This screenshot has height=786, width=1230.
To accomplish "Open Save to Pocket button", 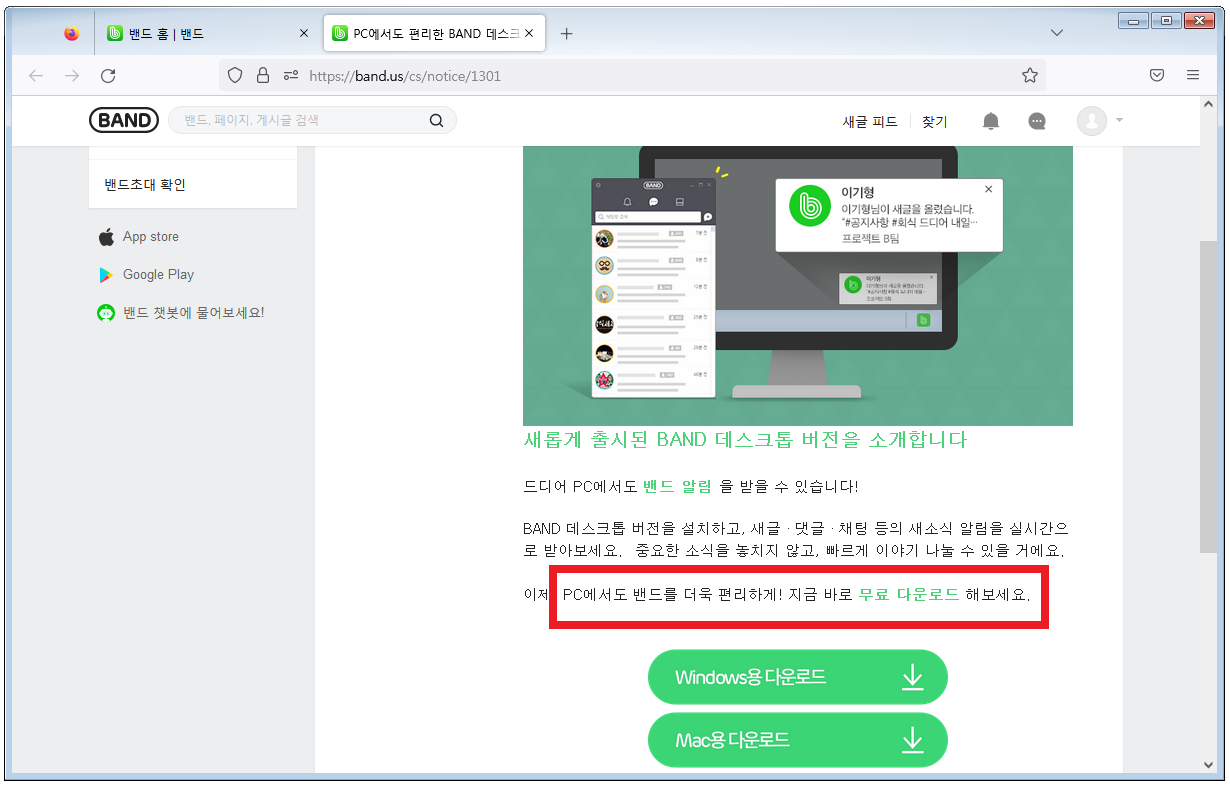I will [1156, 75].
